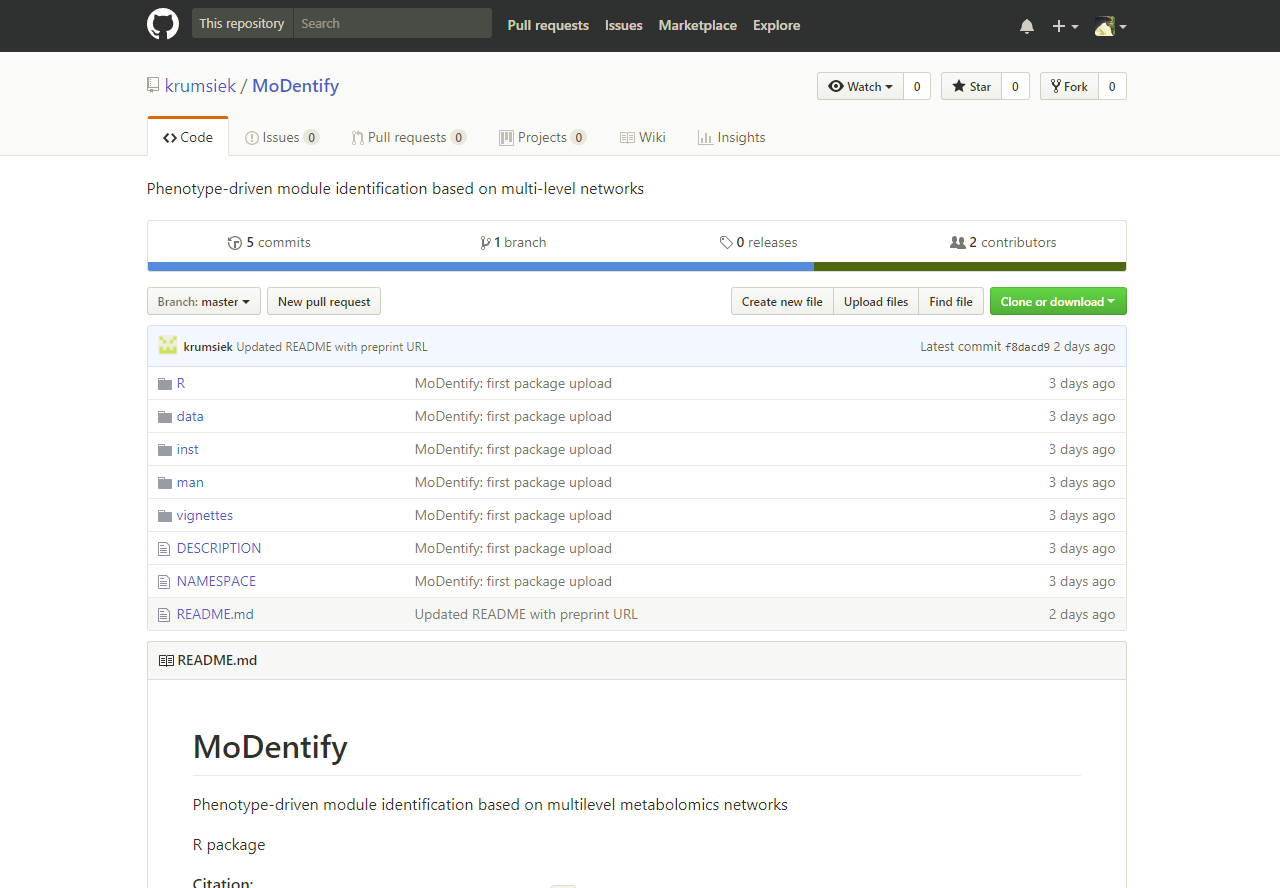Viewport: 1280px width, 888px height.
Task: Open the commit hash f8dacd9
Action: point(1027,346)
